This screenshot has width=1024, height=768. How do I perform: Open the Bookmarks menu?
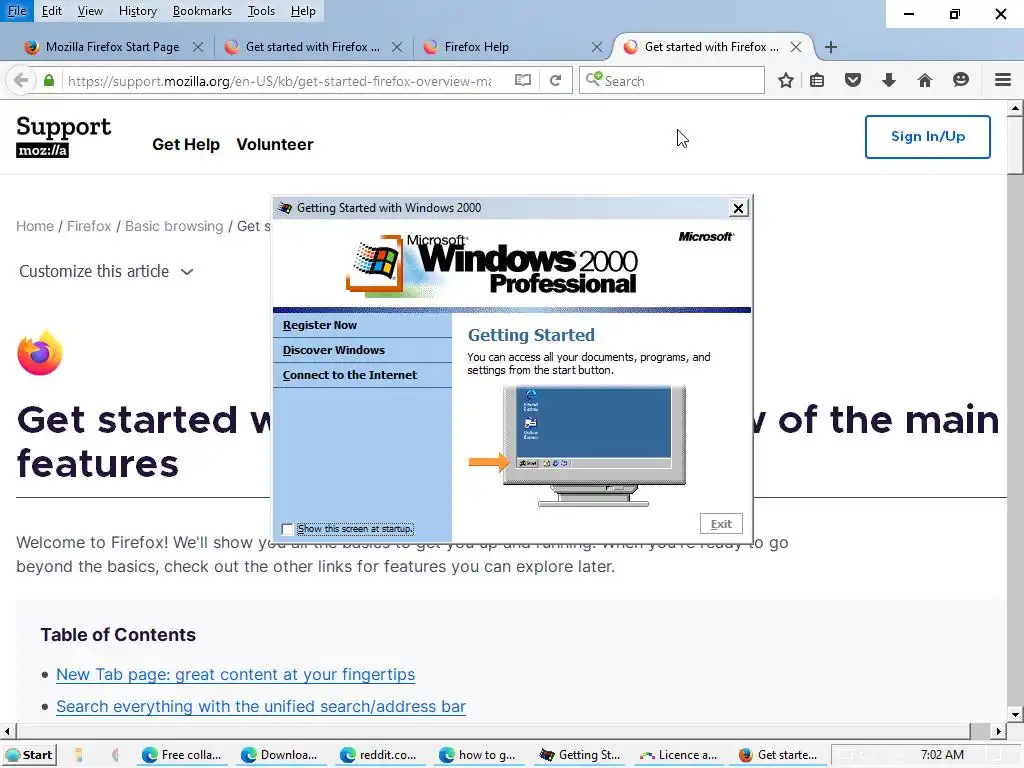tap(202, 10)
